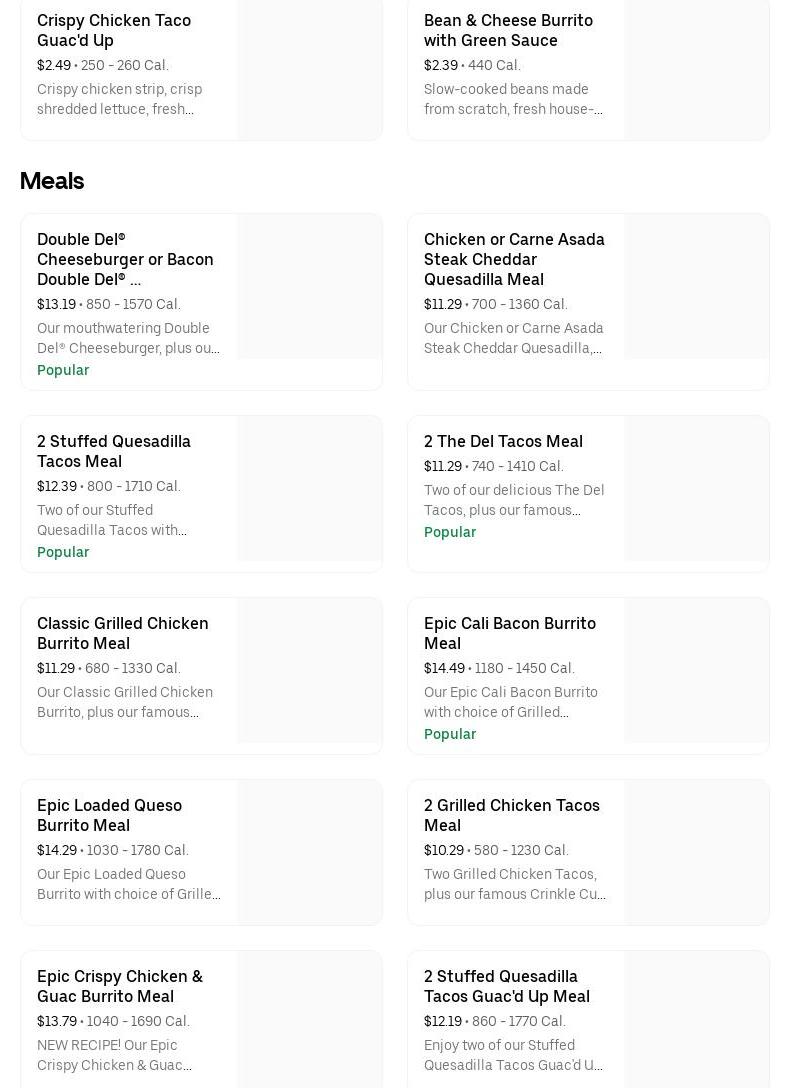
Task: Select Epic Crispy Chicken & Guac Burrito Meal
Action: (x=120, y=986)
